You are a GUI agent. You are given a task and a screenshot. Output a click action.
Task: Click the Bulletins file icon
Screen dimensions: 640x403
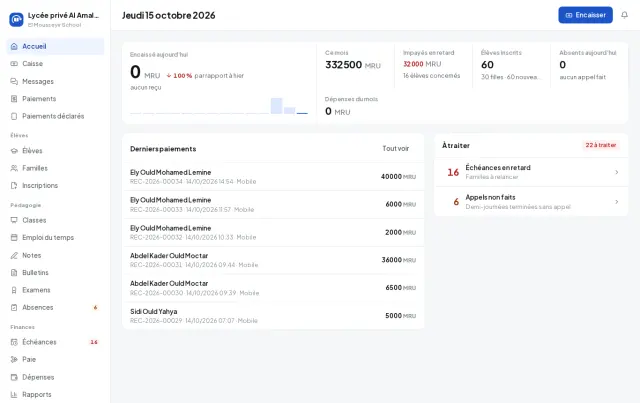tap(14, 272)
